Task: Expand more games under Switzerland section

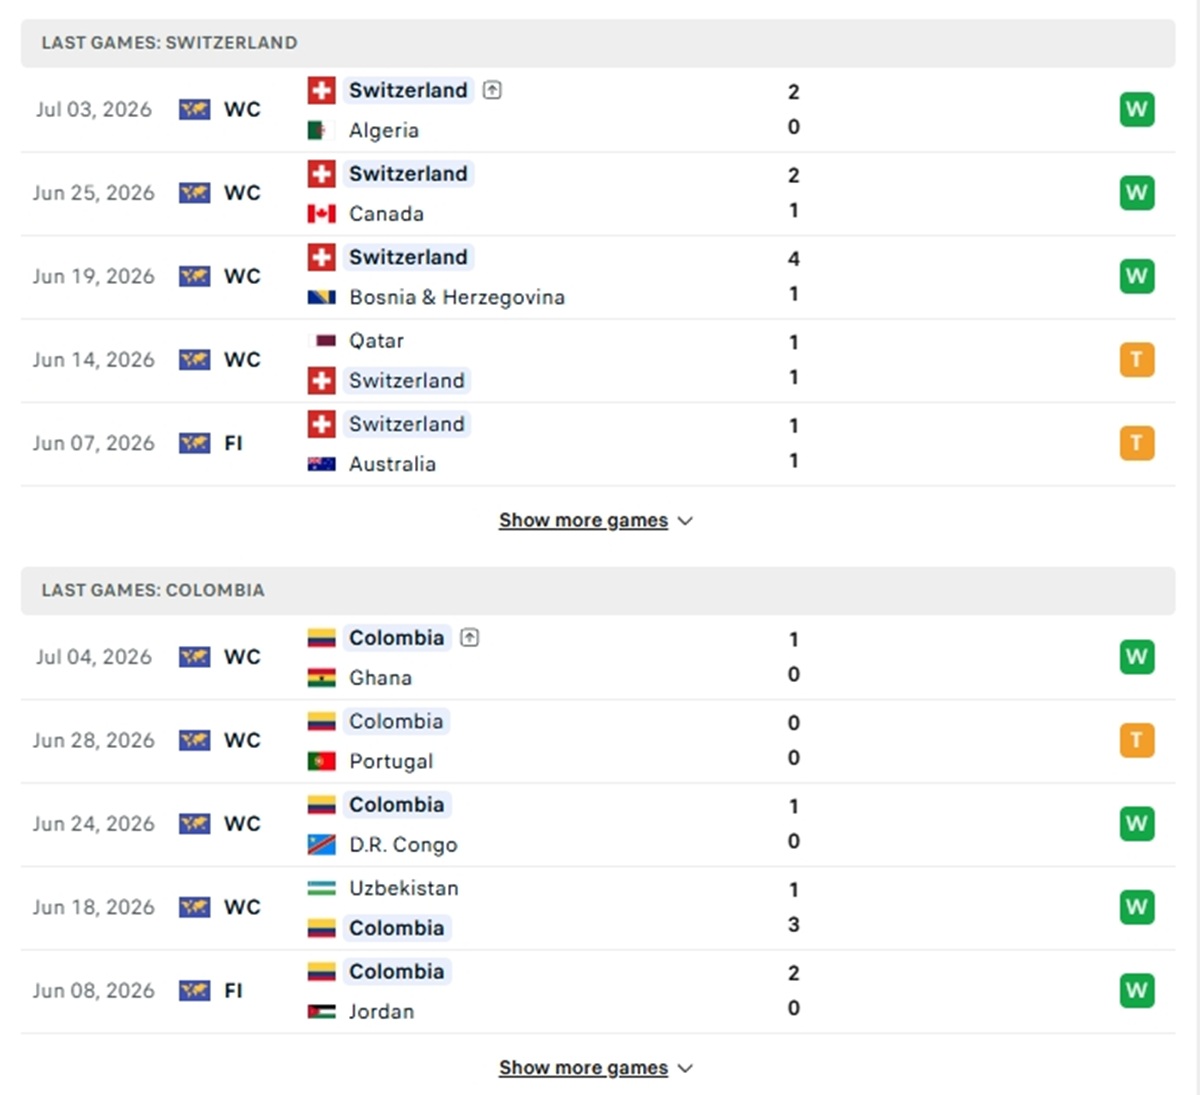Action: click(x=595, y=520)
